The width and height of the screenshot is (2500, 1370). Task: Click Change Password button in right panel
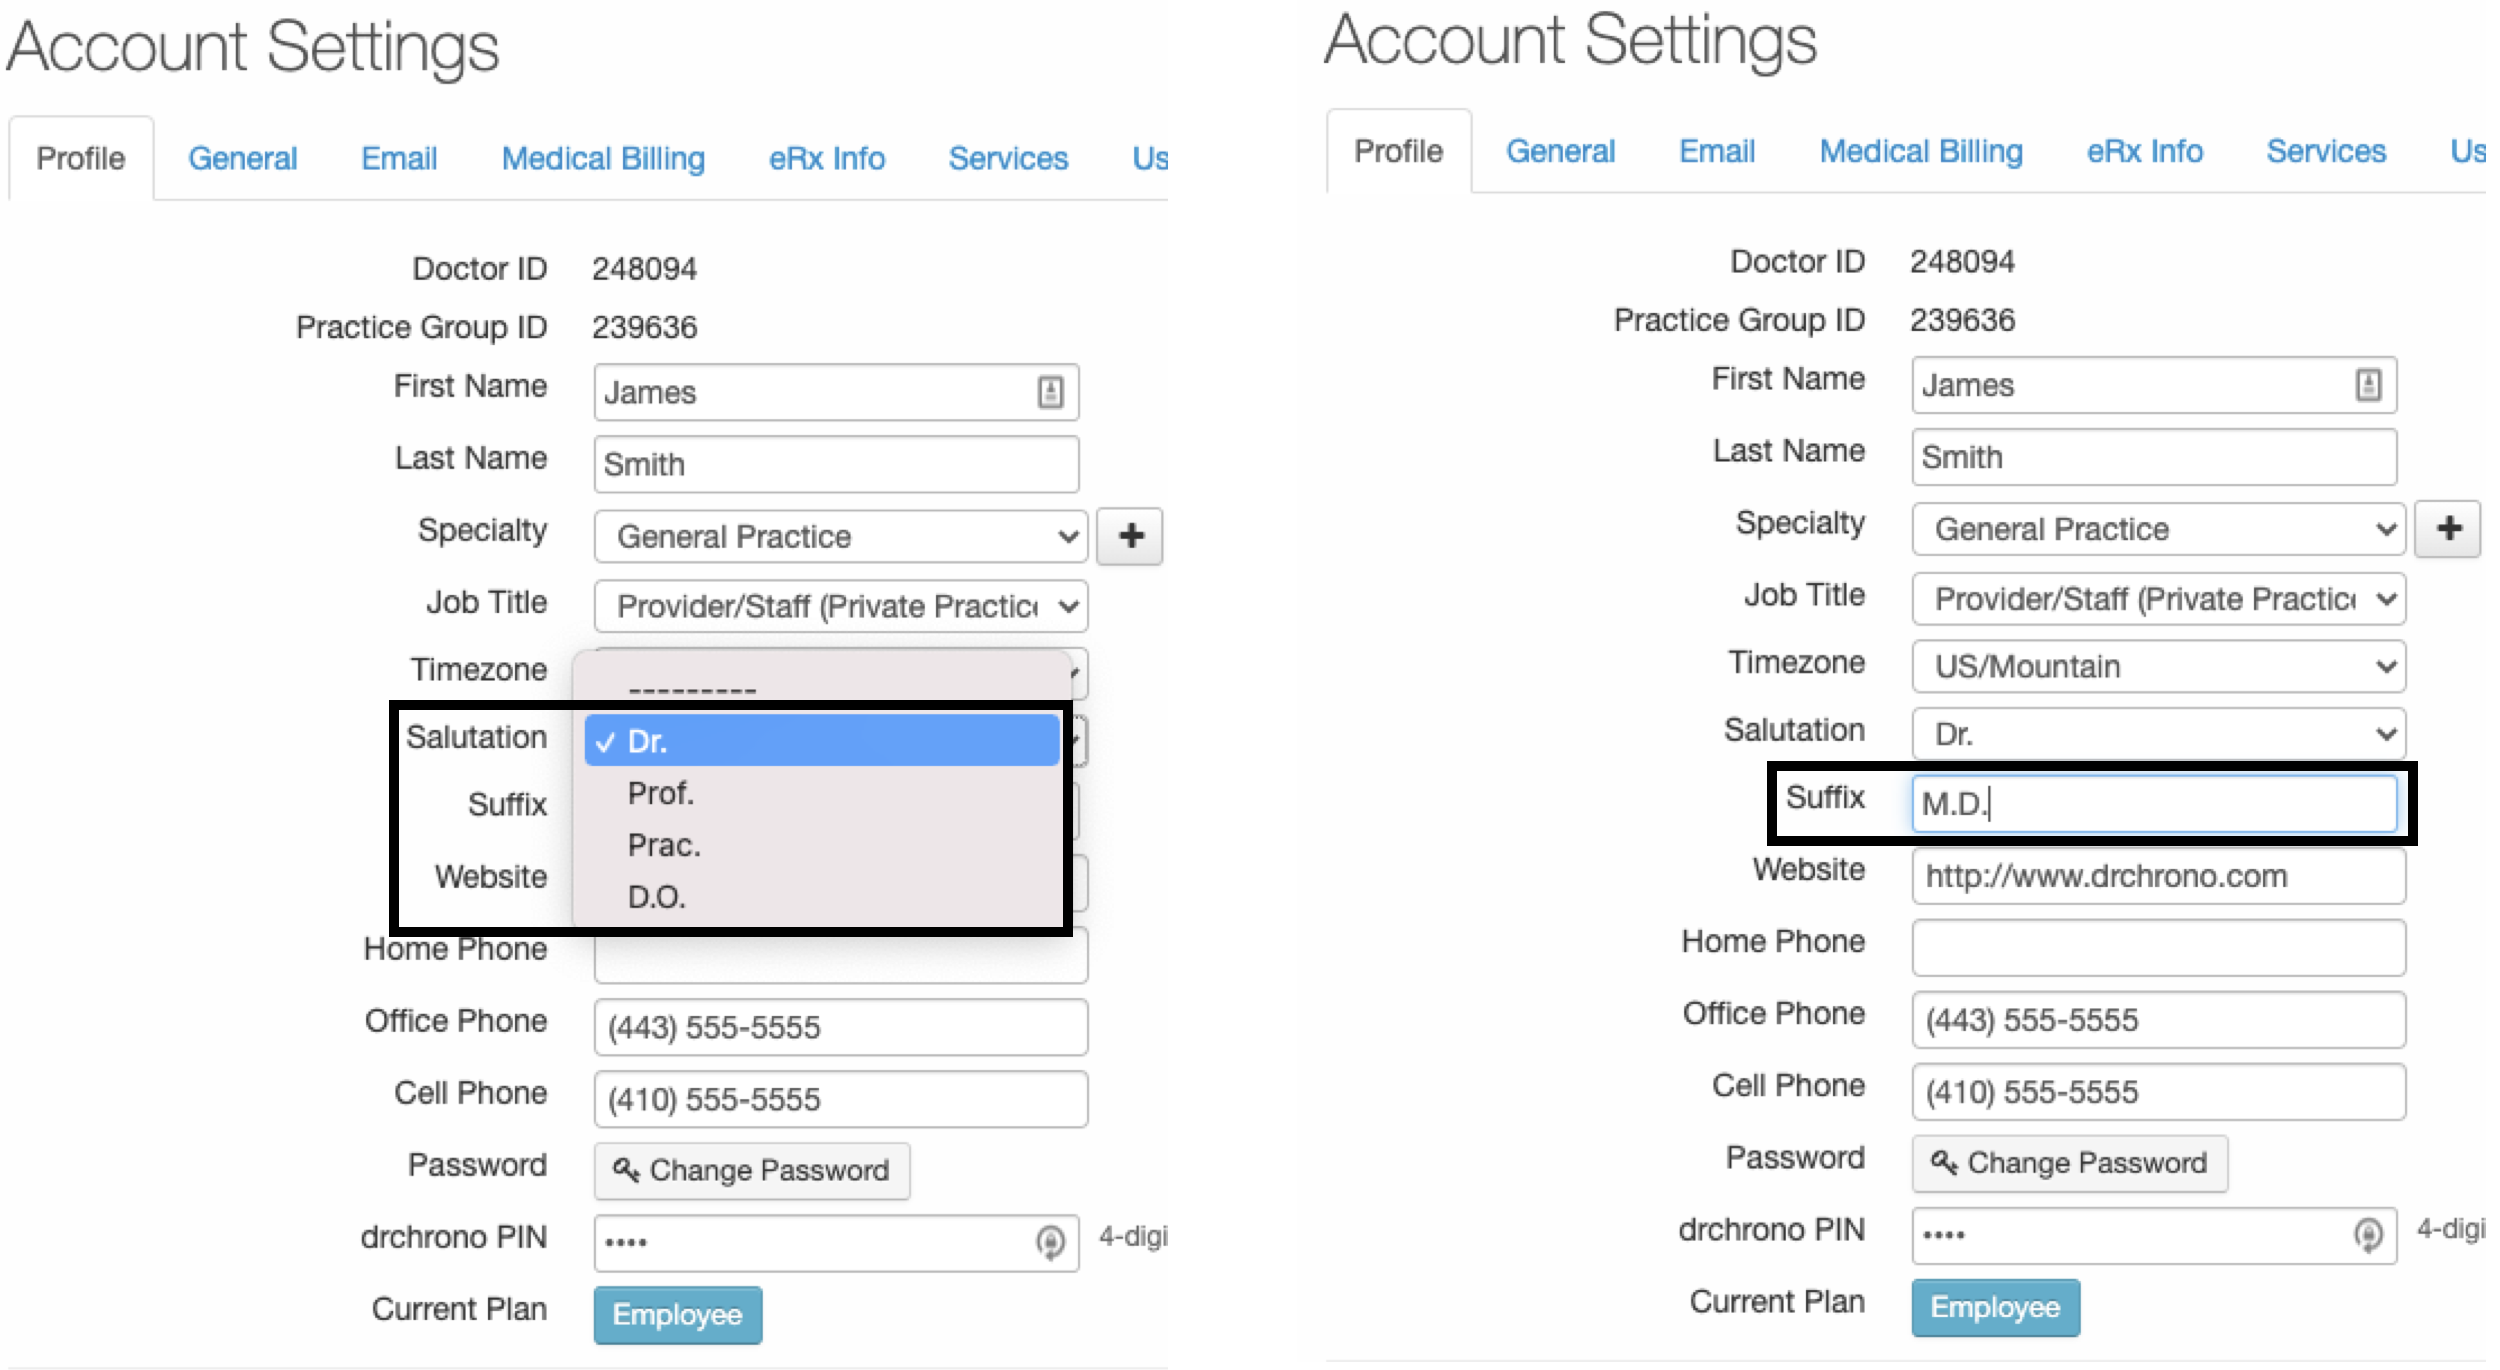point(2070,1163)
